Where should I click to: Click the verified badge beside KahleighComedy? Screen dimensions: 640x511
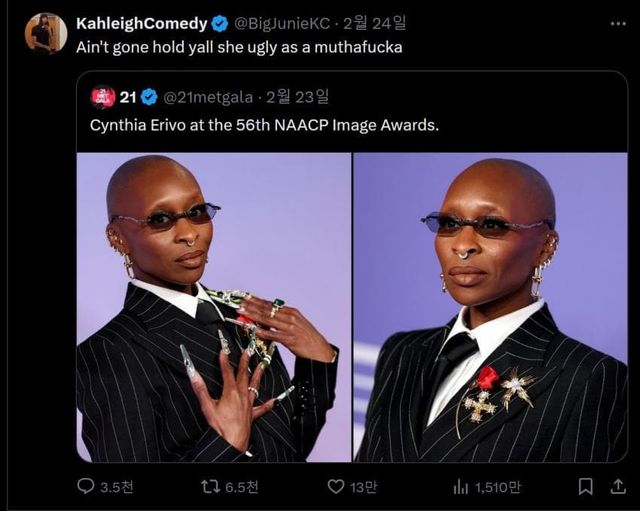[220, 23]
